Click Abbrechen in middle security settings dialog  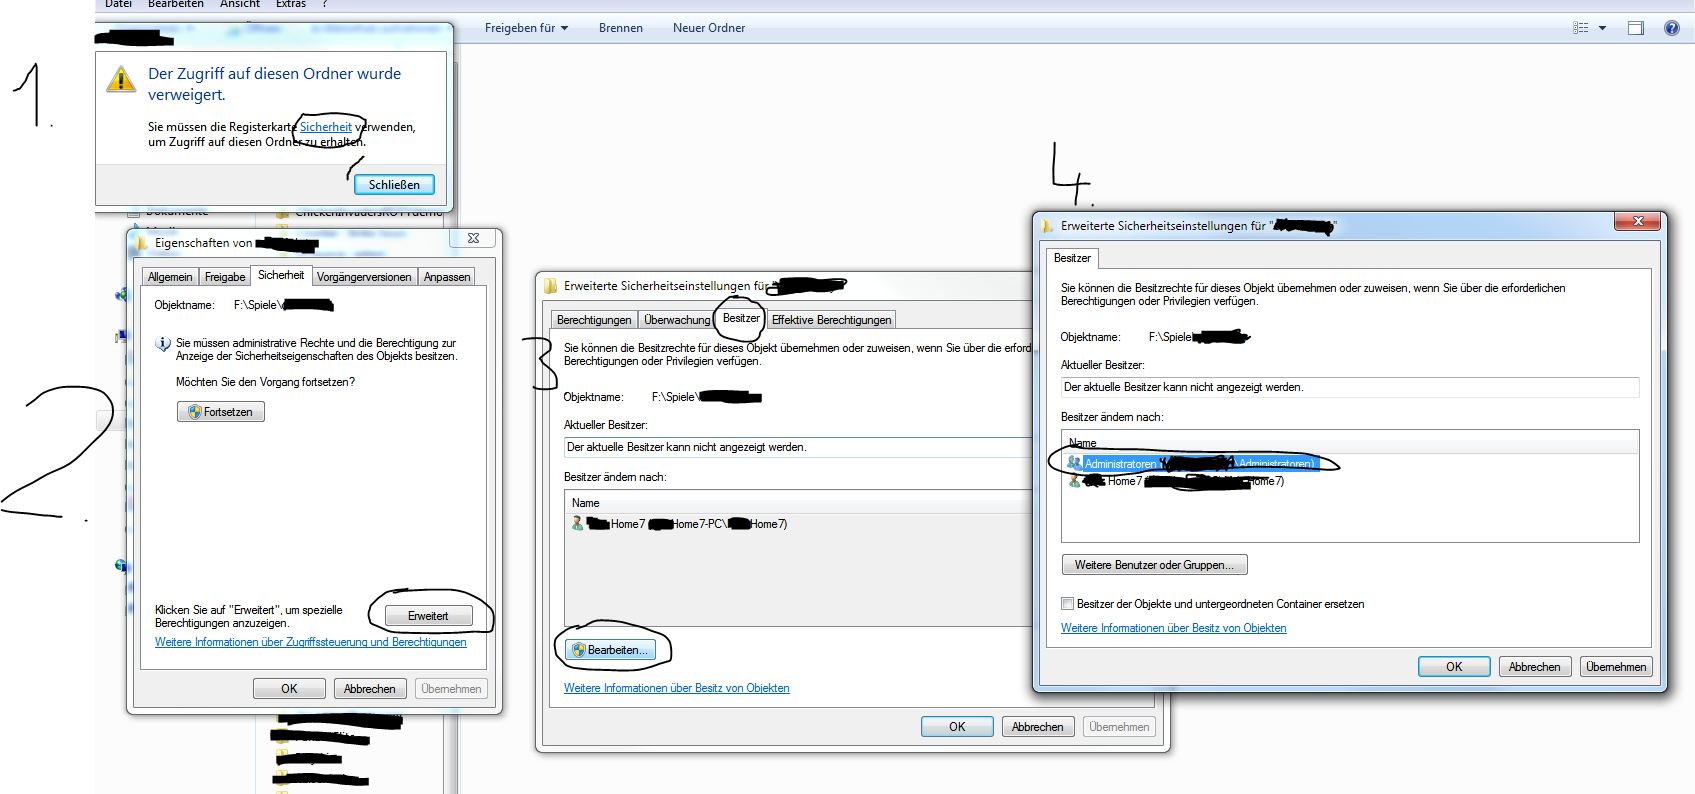(1037, 727)
